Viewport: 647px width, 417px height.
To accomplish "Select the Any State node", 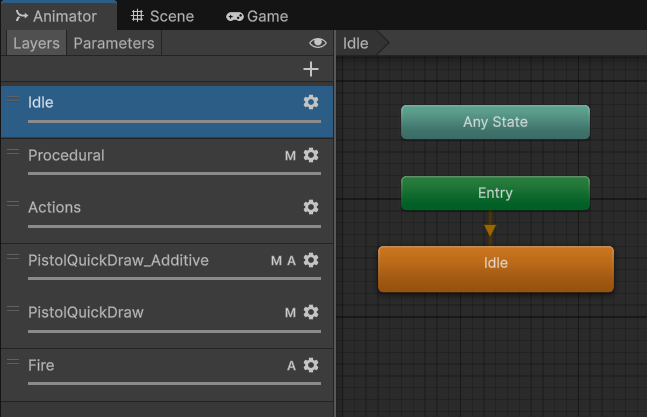I will point(495,122).
